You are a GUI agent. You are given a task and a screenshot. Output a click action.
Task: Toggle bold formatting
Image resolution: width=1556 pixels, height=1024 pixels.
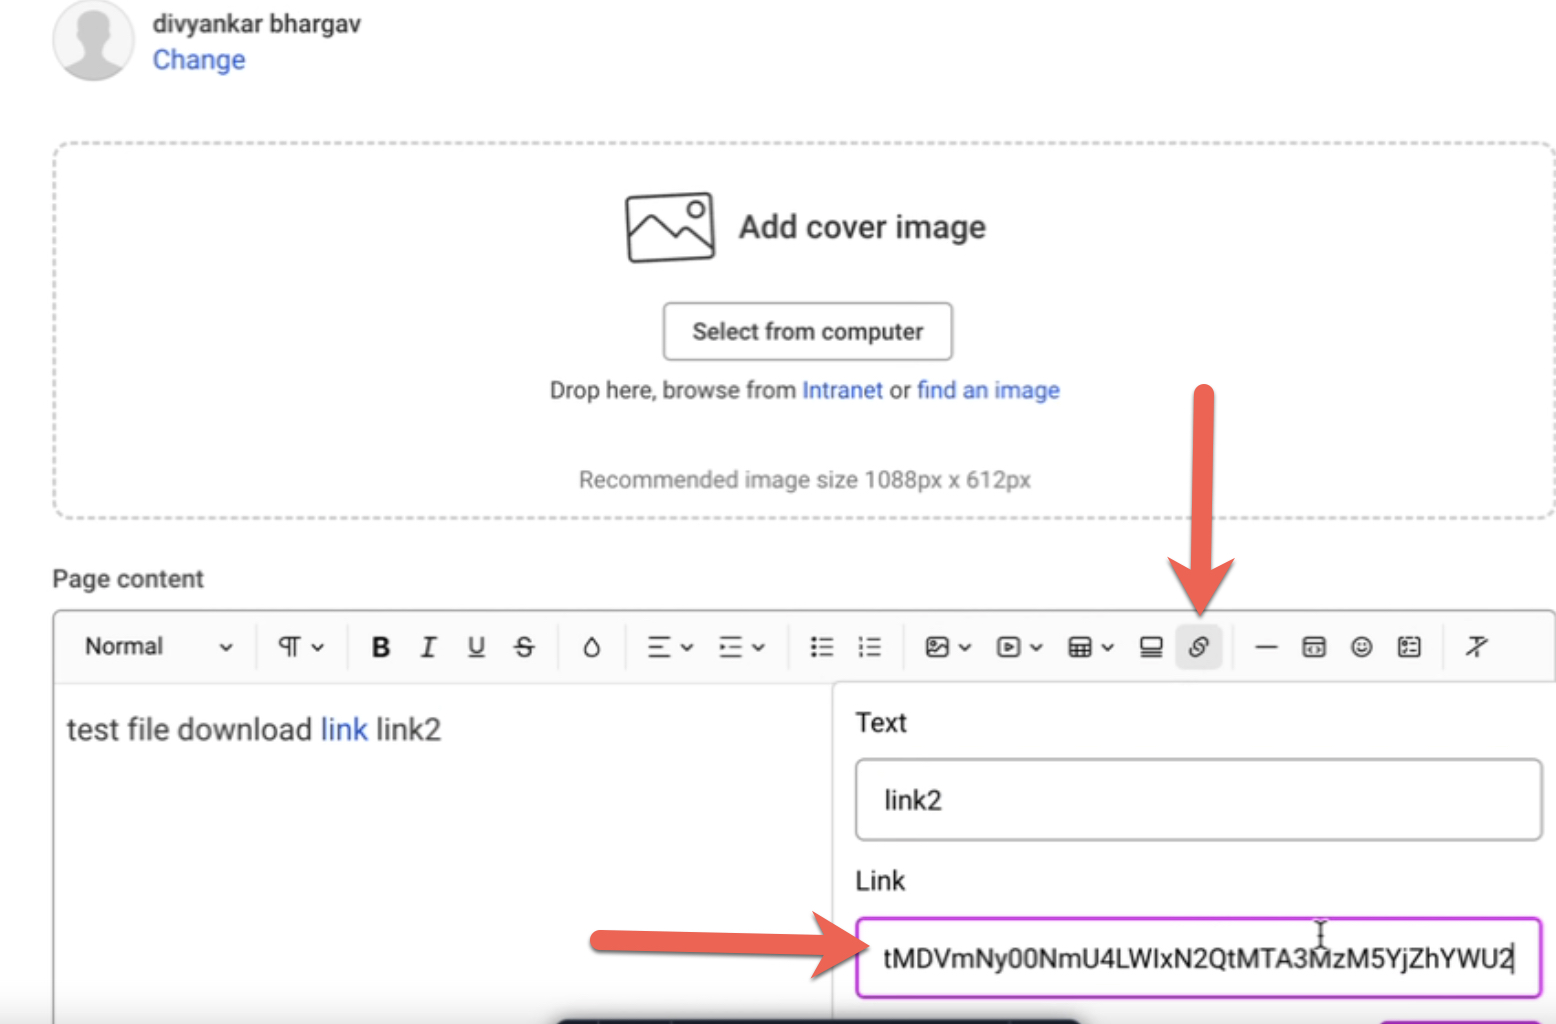pyautogui.click(x=380, y=647)
